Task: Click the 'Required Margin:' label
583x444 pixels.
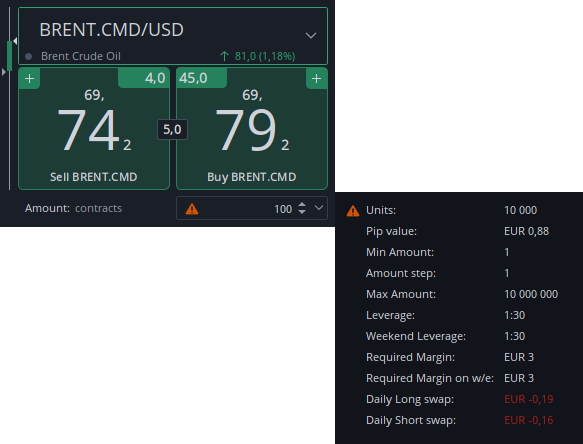Action: pyautogui.click(x=410, y=357)
